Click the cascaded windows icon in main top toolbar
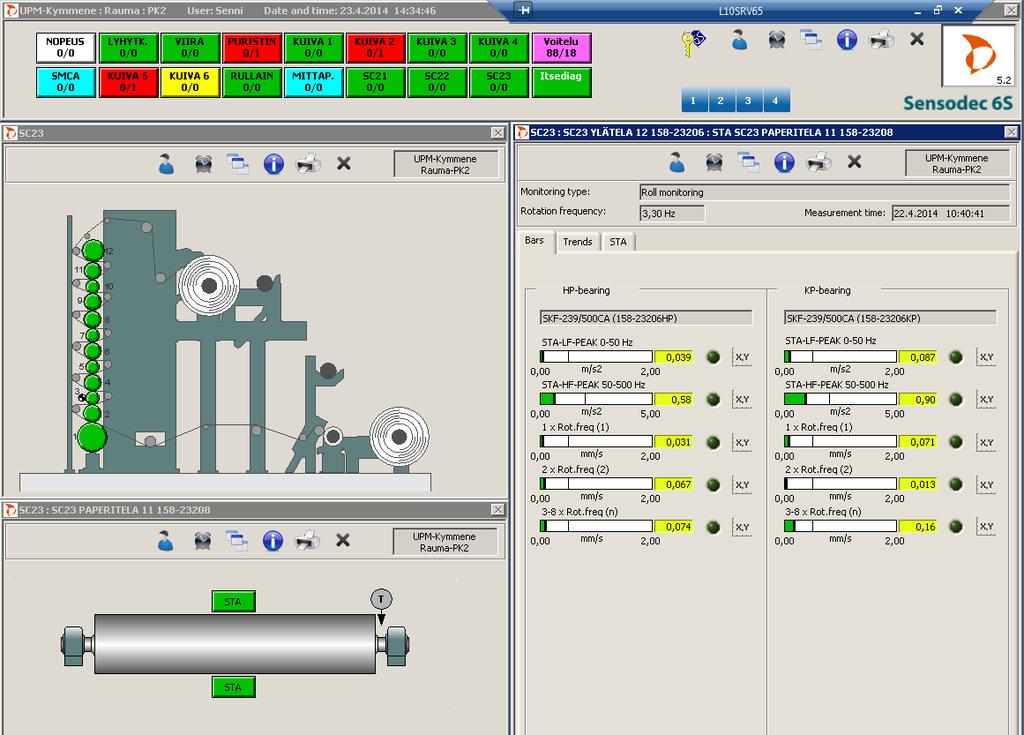 coord(811,41)
